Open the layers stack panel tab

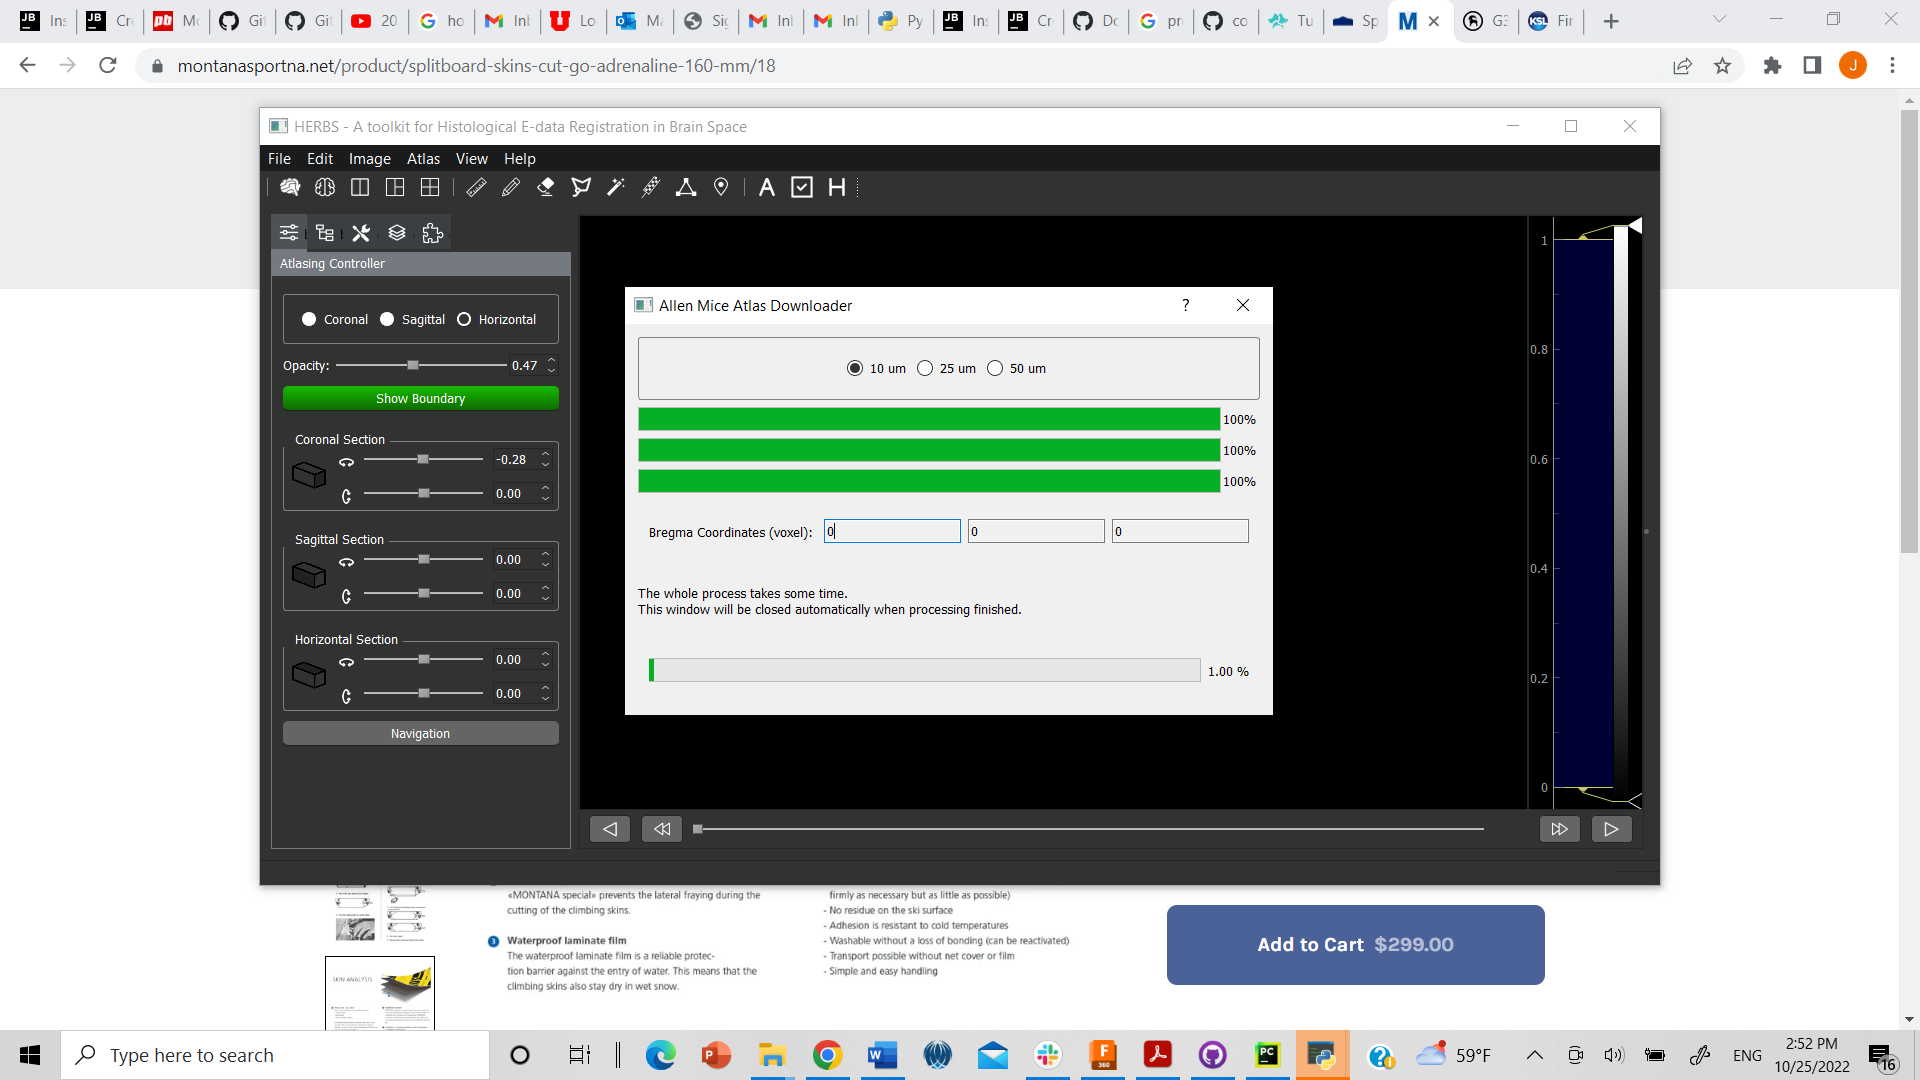pos(397,233)
